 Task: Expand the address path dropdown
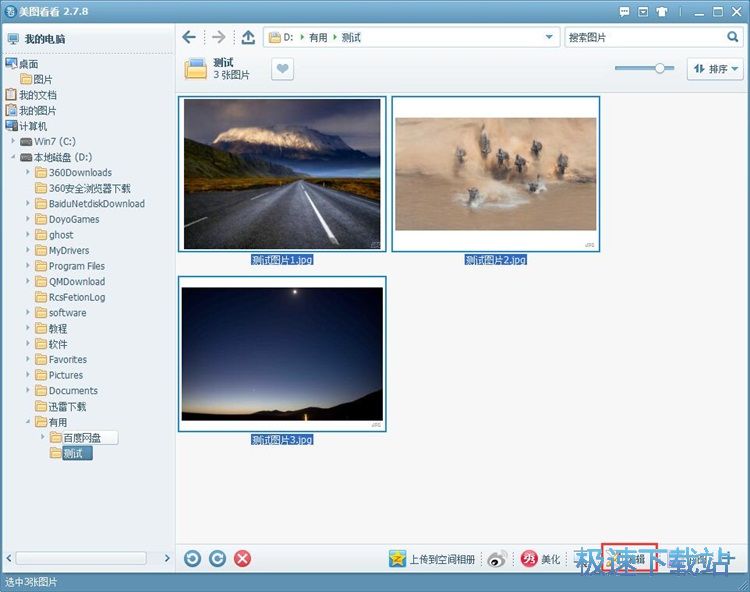549,37
